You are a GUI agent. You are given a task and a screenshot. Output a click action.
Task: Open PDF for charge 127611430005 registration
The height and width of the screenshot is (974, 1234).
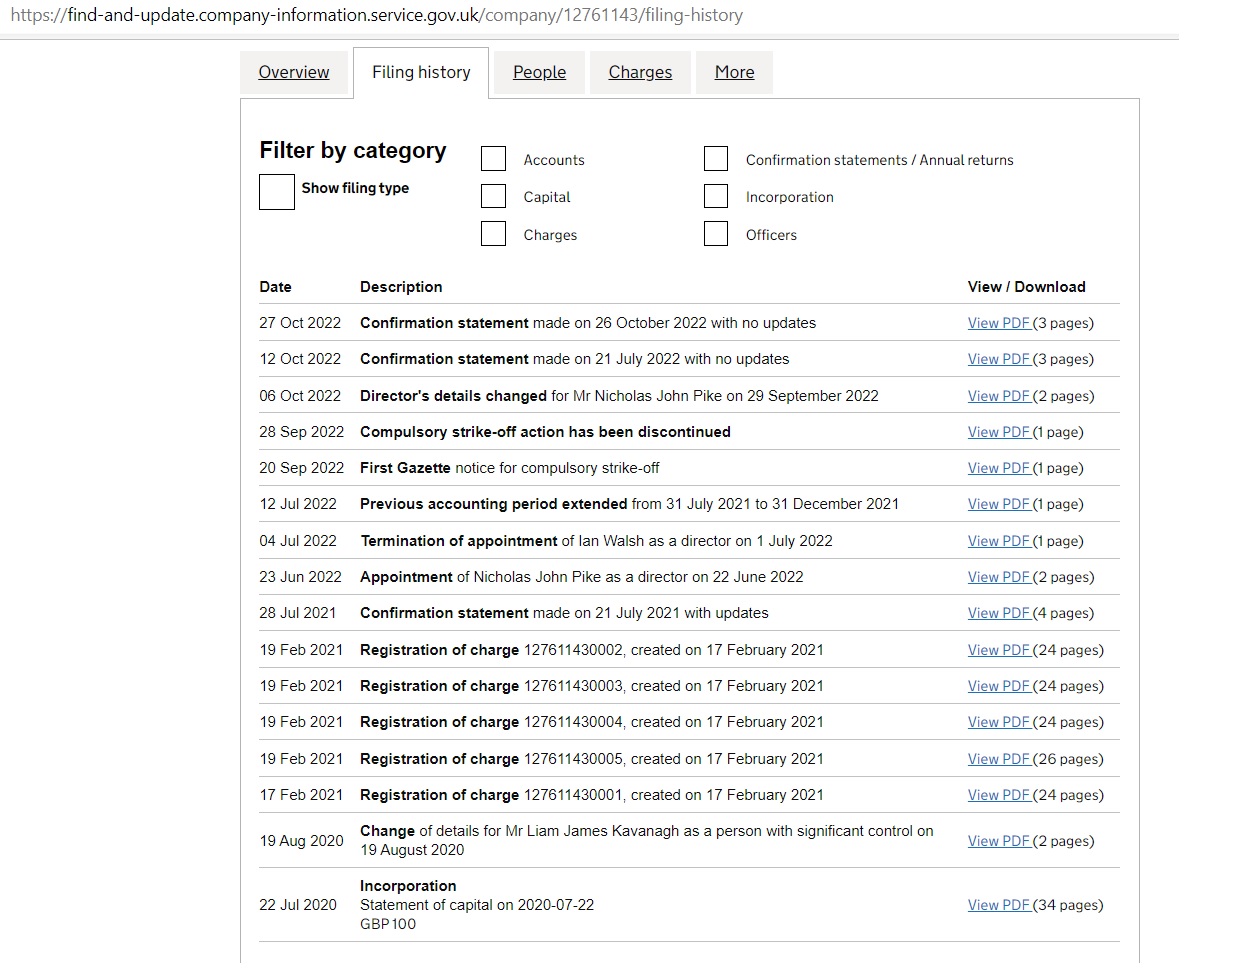998,759
